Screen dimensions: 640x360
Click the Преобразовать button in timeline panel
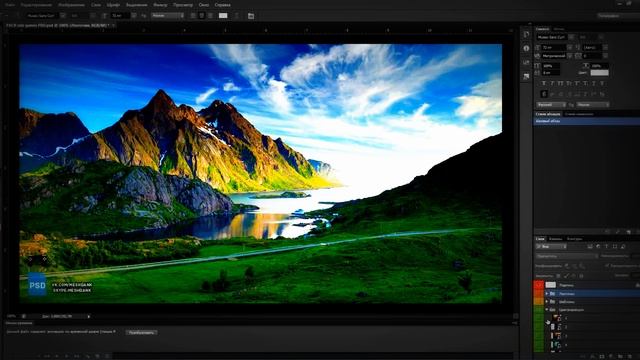coord(141,332)
